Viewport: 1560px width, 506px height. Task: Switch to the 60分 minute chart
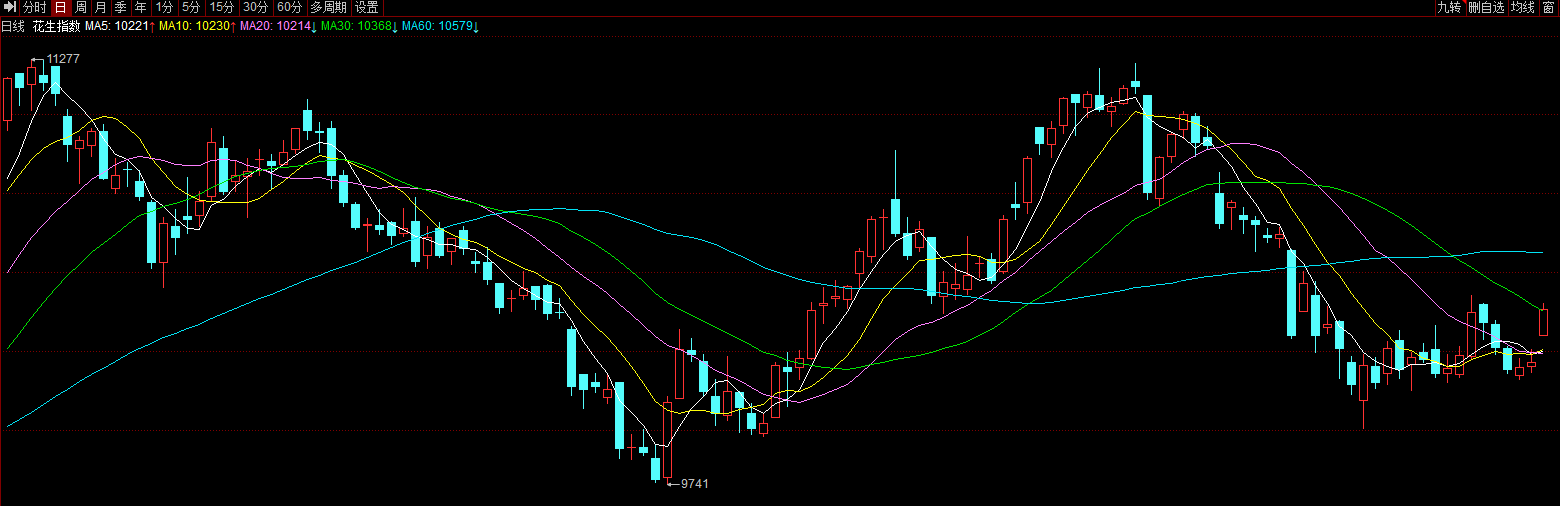click(x=290, y=7)
